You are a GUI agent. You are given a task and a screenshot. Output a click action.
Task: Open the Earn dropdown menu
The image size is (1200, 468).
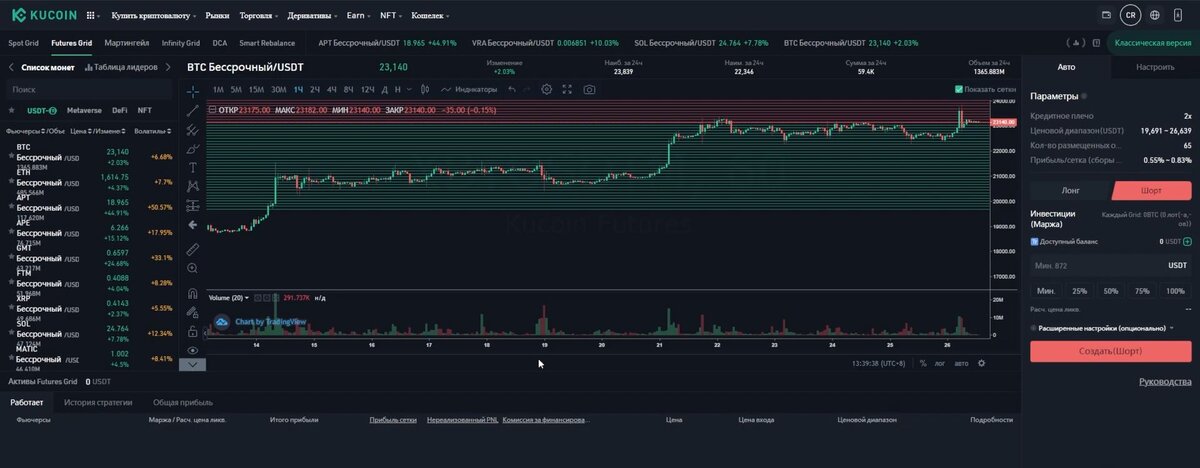click(x=358, y=16)
